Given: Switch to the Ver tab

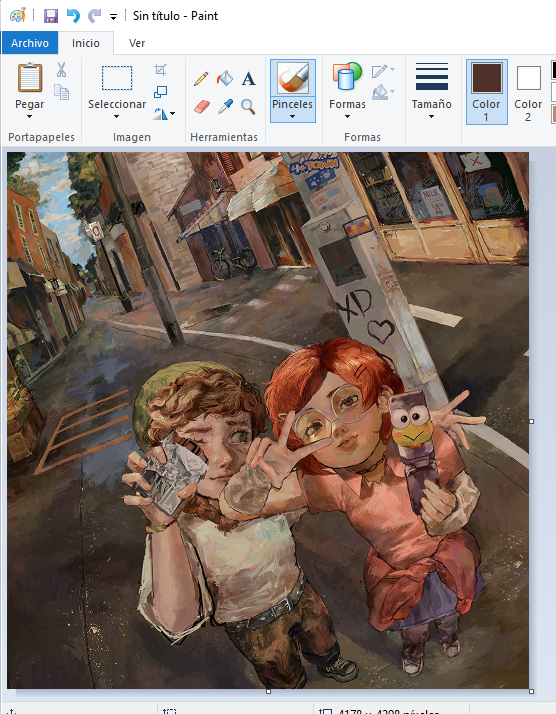Looking at the screenshot, I should pos(137,43).
